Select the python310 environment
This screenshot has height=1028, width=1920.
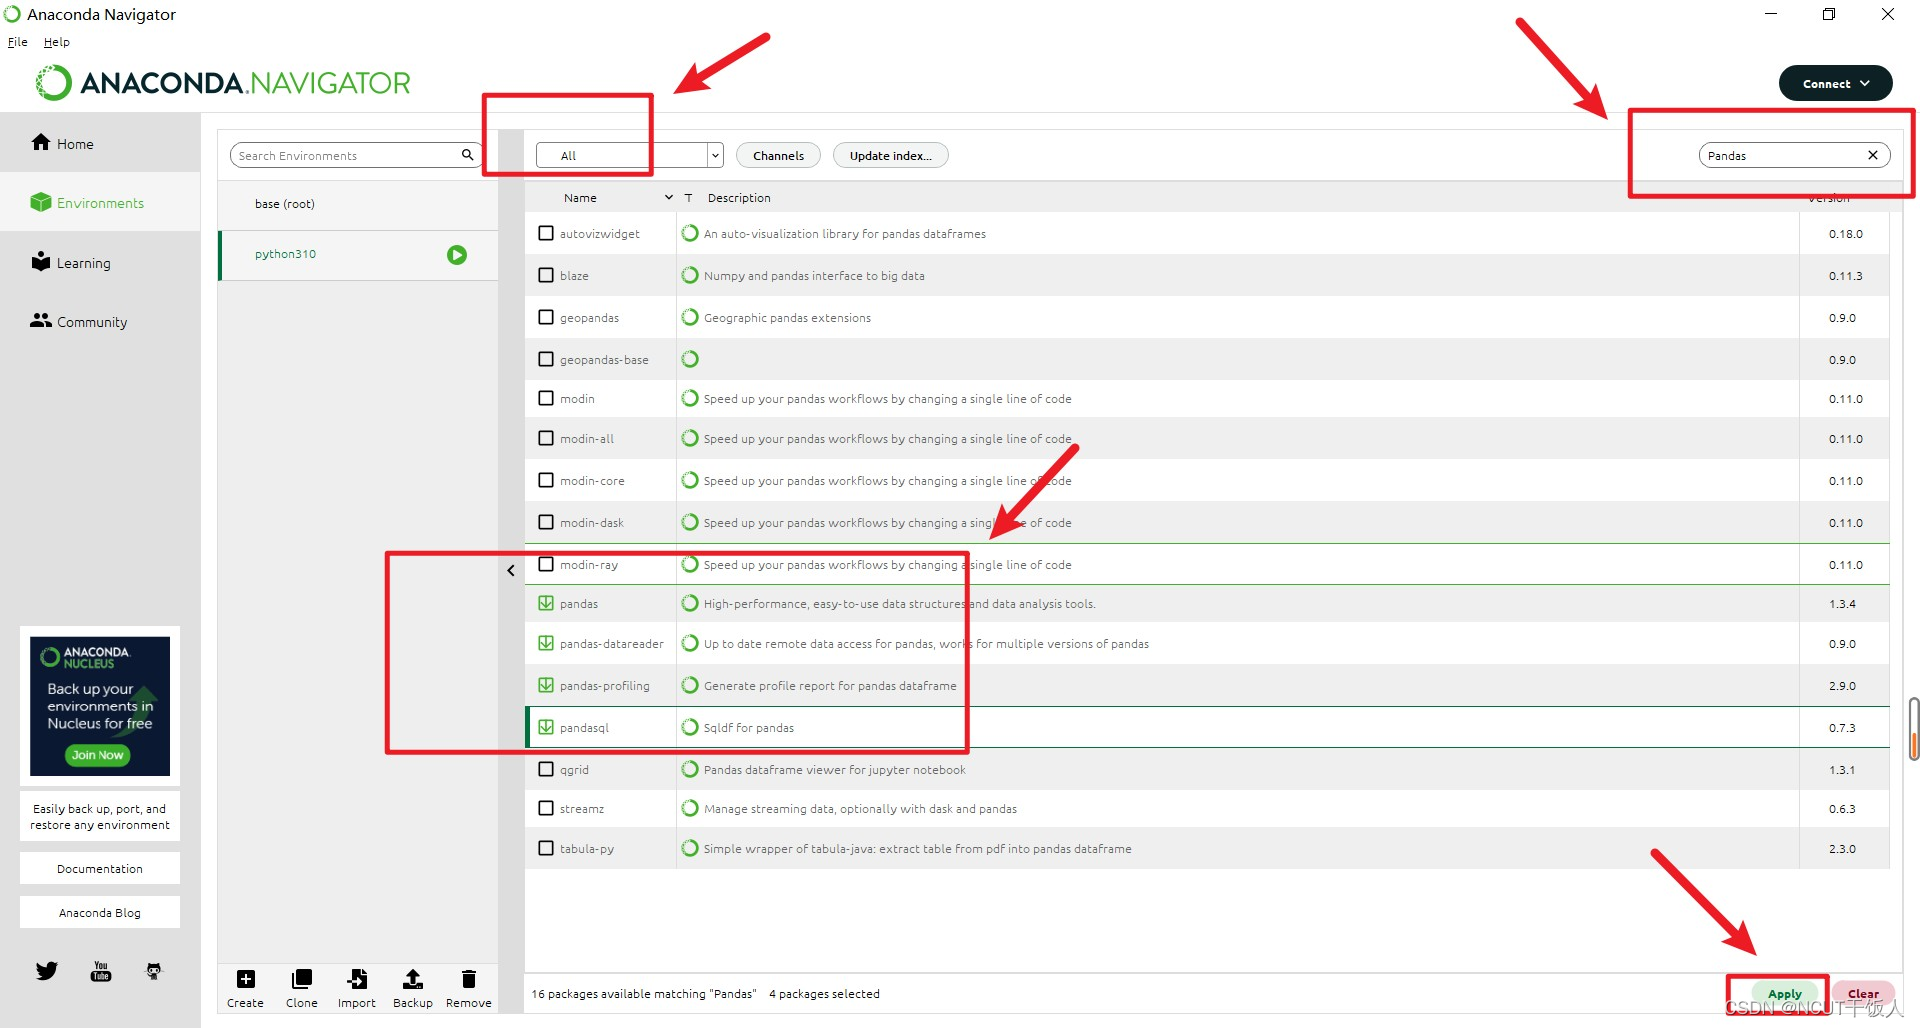click(x=358, y=255)
